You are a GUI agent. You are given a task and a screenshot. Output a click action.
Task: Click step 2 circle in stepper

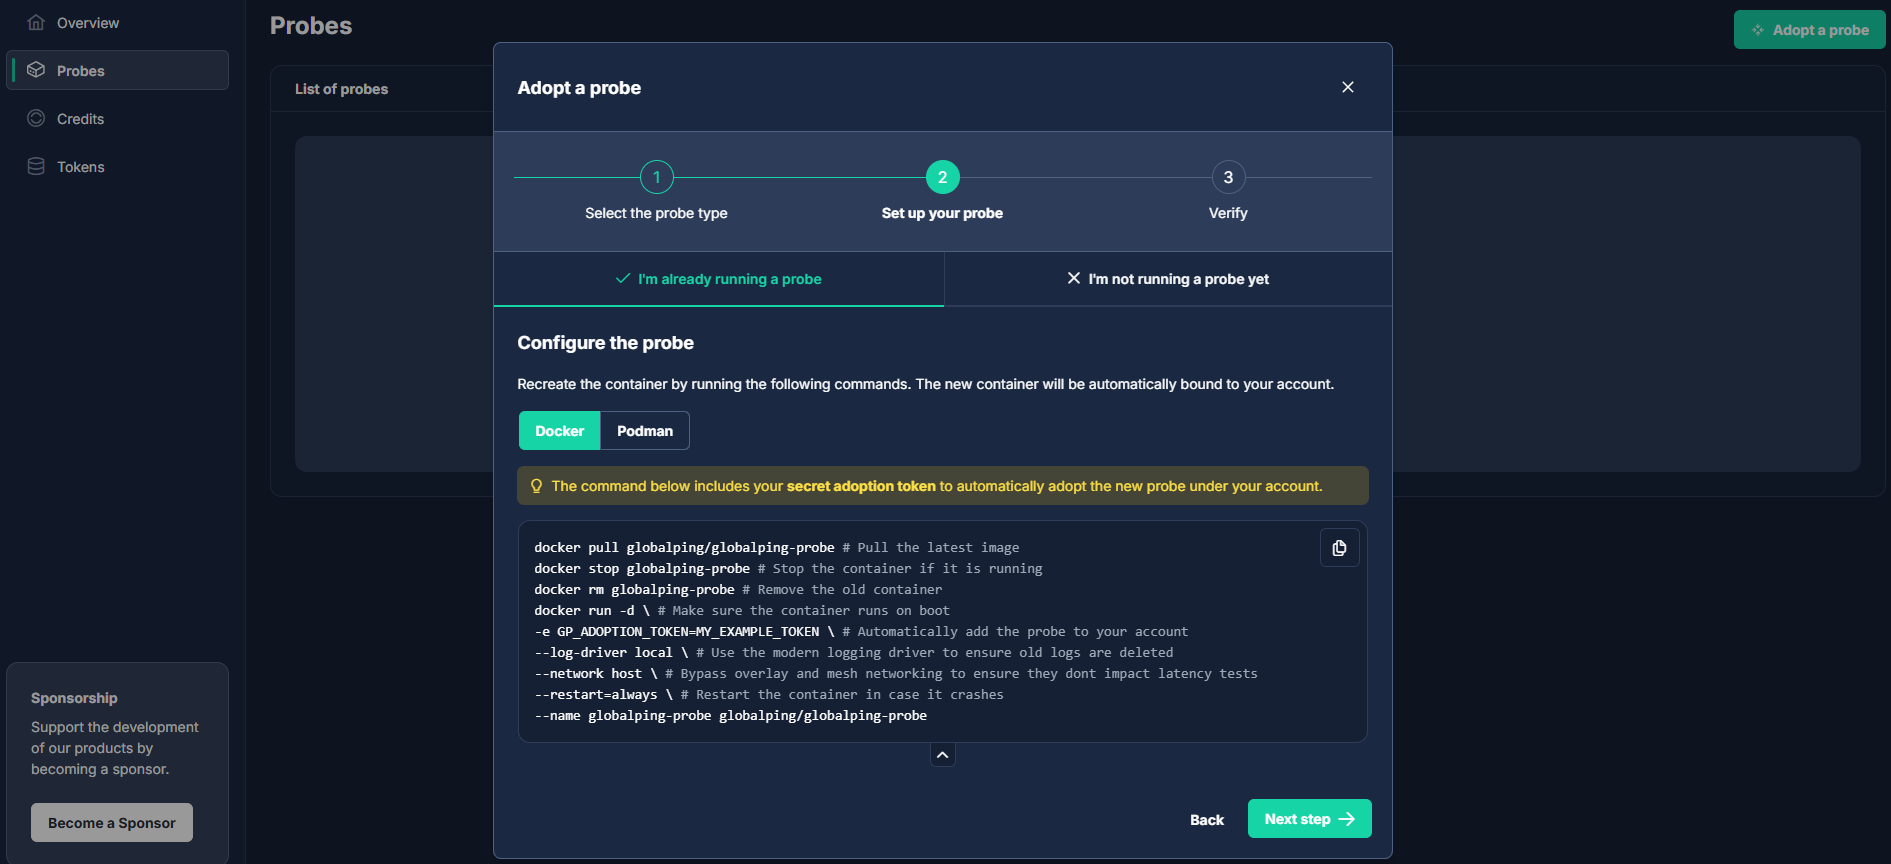point(942,177)
